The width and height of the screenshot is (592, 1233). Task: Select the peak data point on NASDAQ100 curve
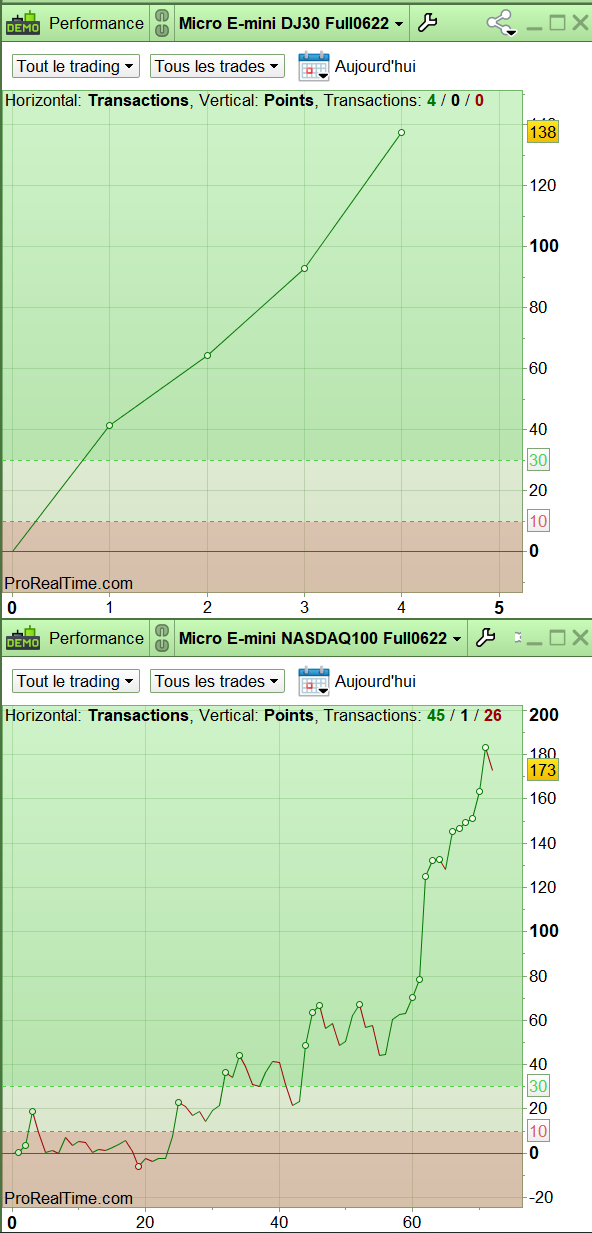pos(485,747)
